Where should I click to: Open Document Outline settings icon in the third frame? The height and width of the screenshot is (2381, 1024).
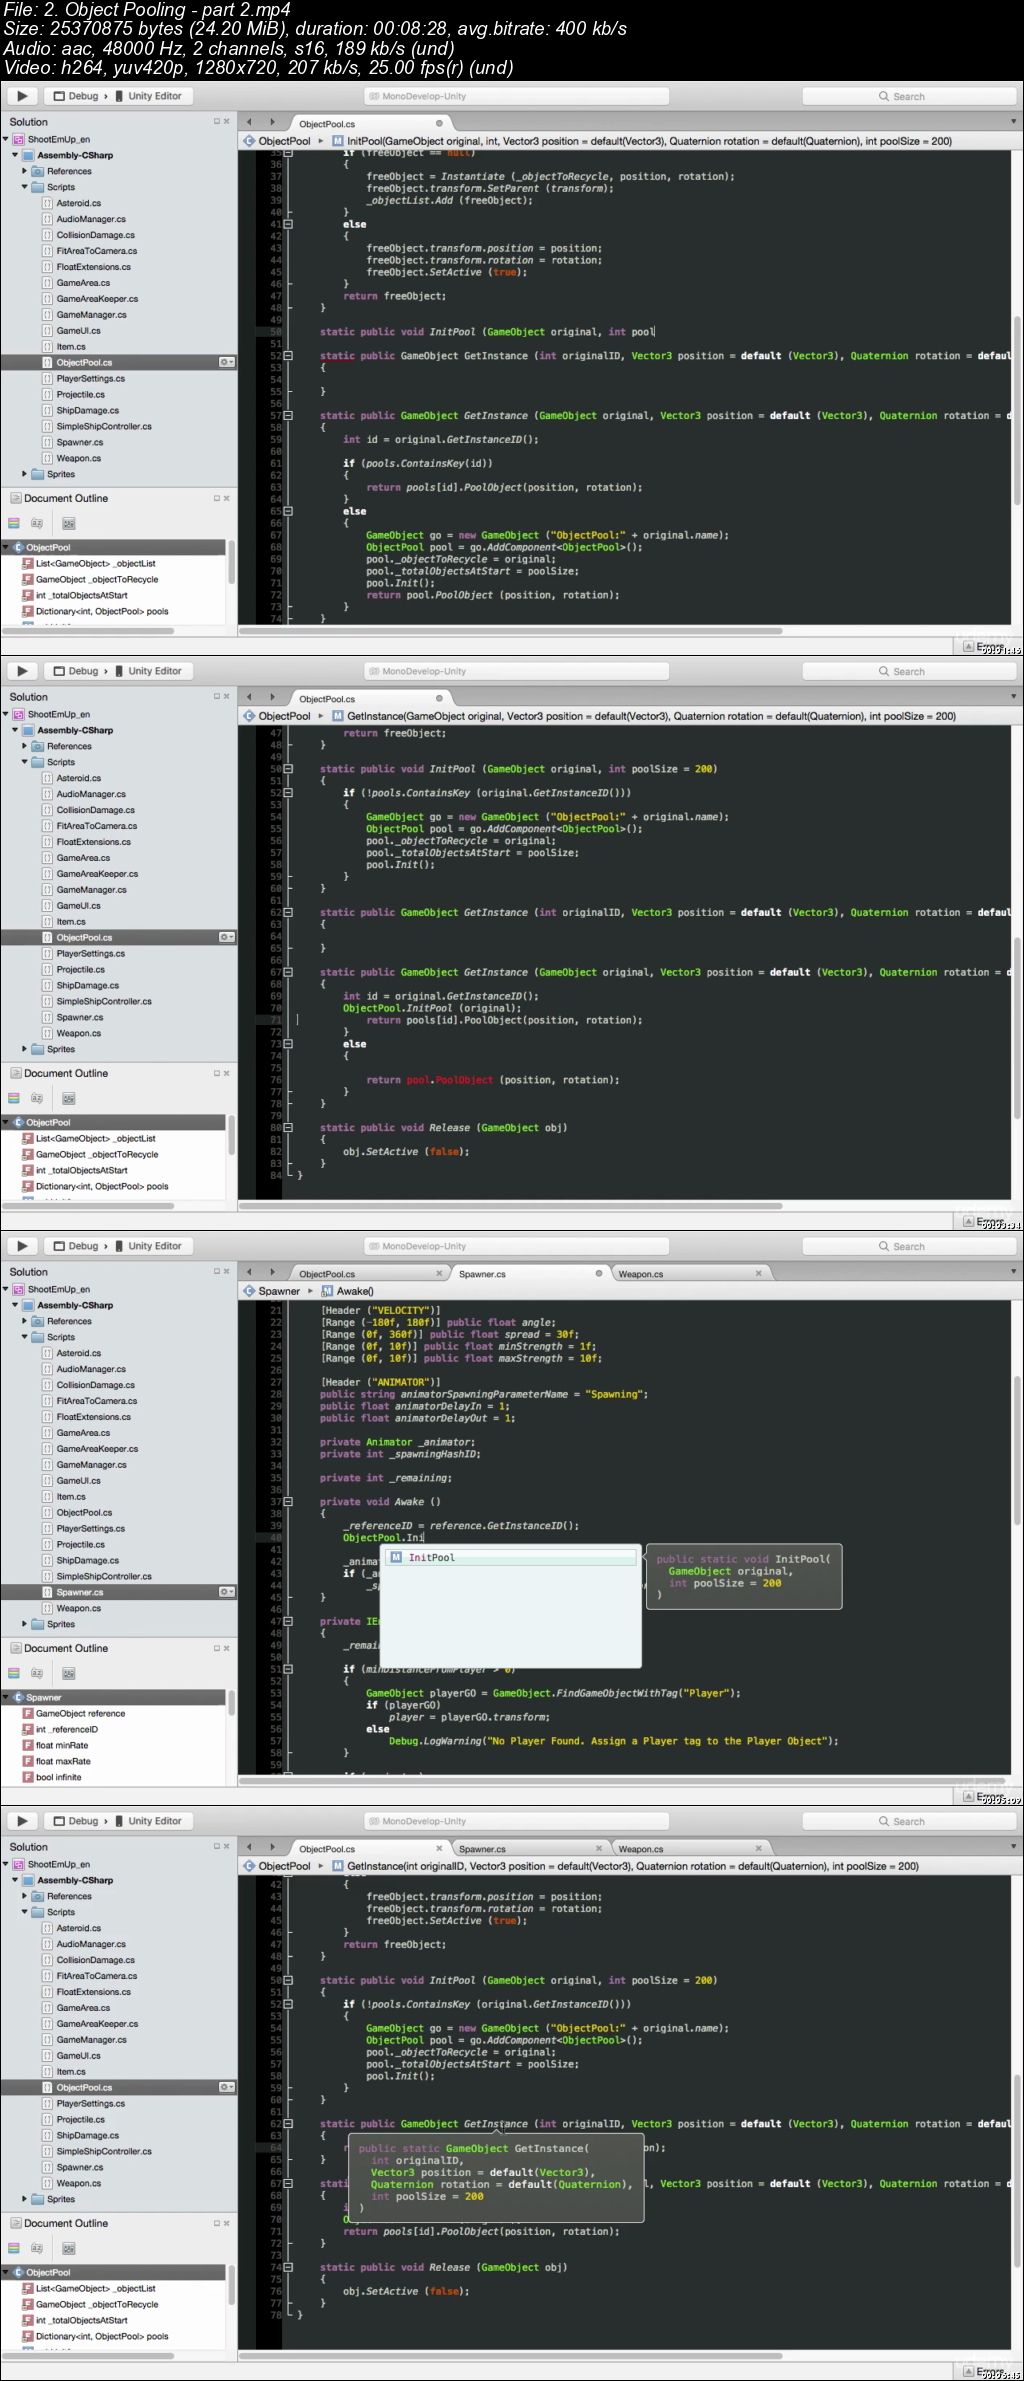69,1673
